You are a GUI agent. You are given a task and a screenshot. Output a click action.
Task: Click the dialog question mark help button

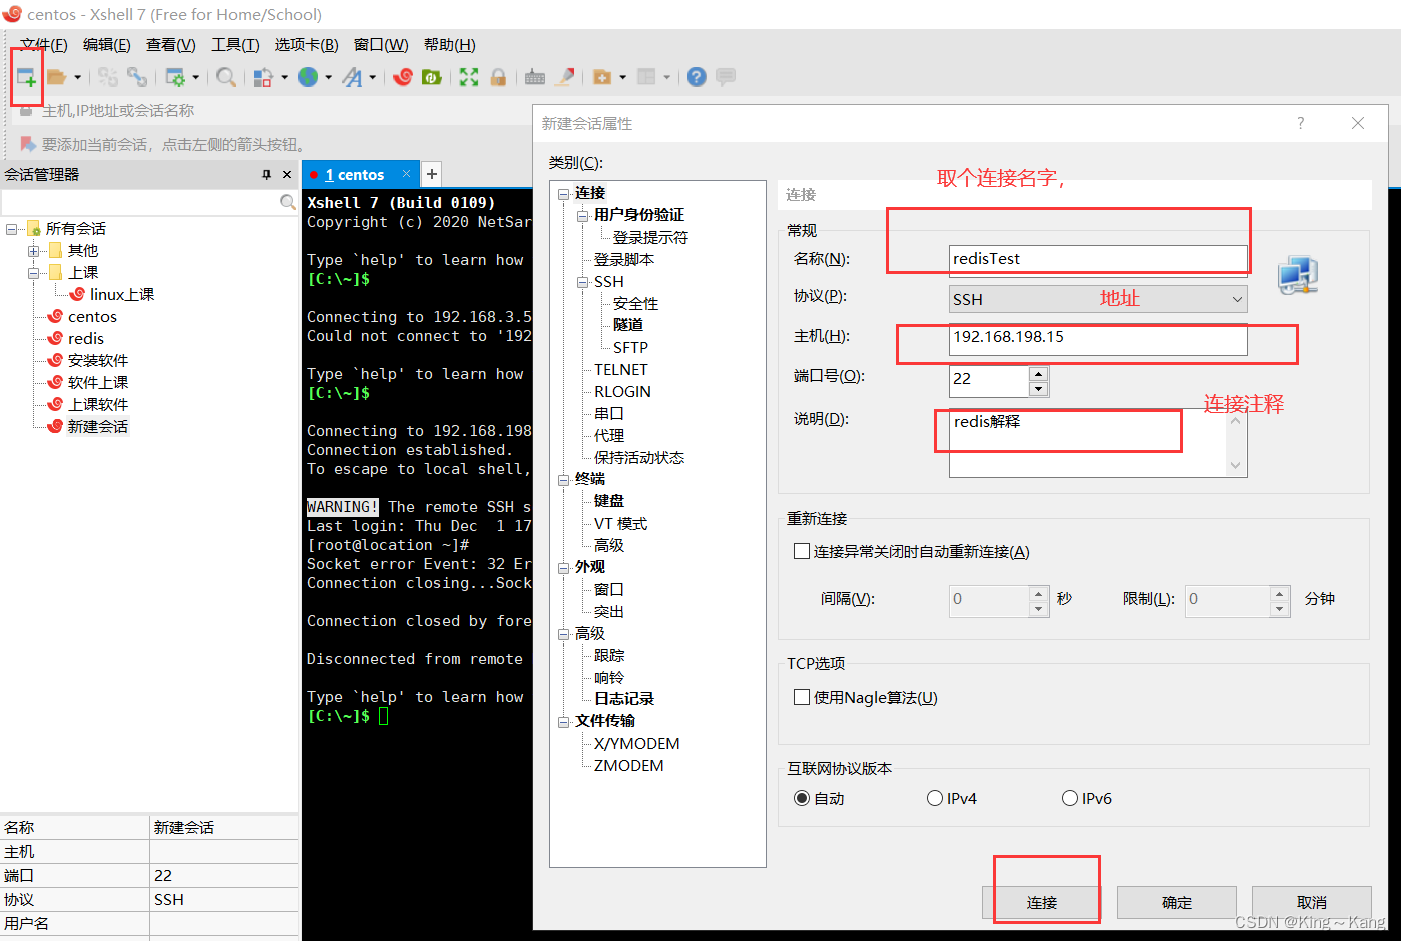[x=1300, y=123]
